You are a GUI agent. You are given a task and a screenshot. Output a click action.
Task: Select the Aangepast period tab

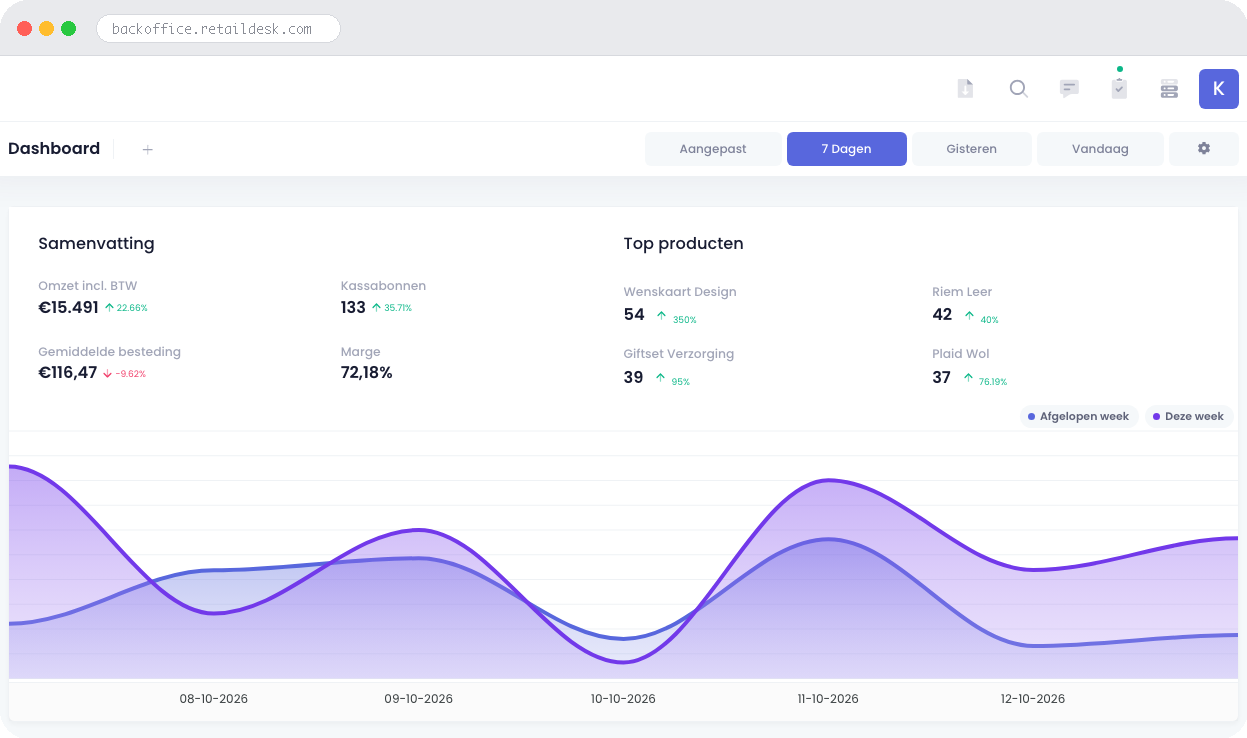713,149
